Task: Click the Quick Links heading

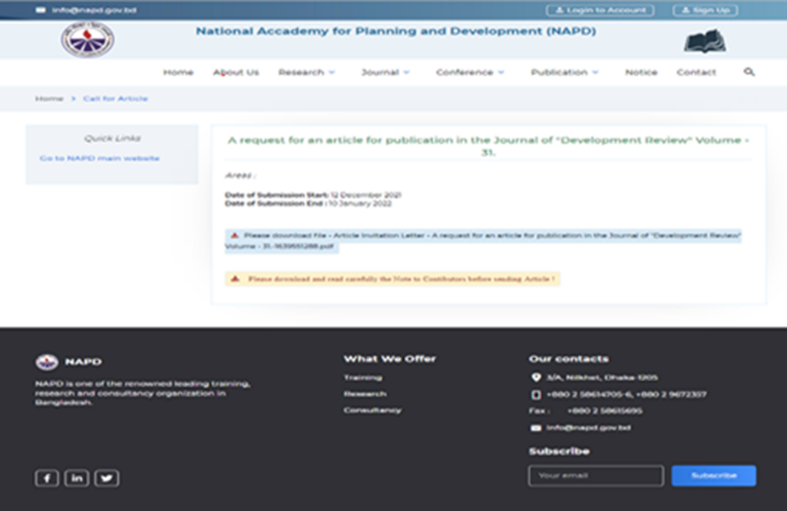Action: click(112, 138)
